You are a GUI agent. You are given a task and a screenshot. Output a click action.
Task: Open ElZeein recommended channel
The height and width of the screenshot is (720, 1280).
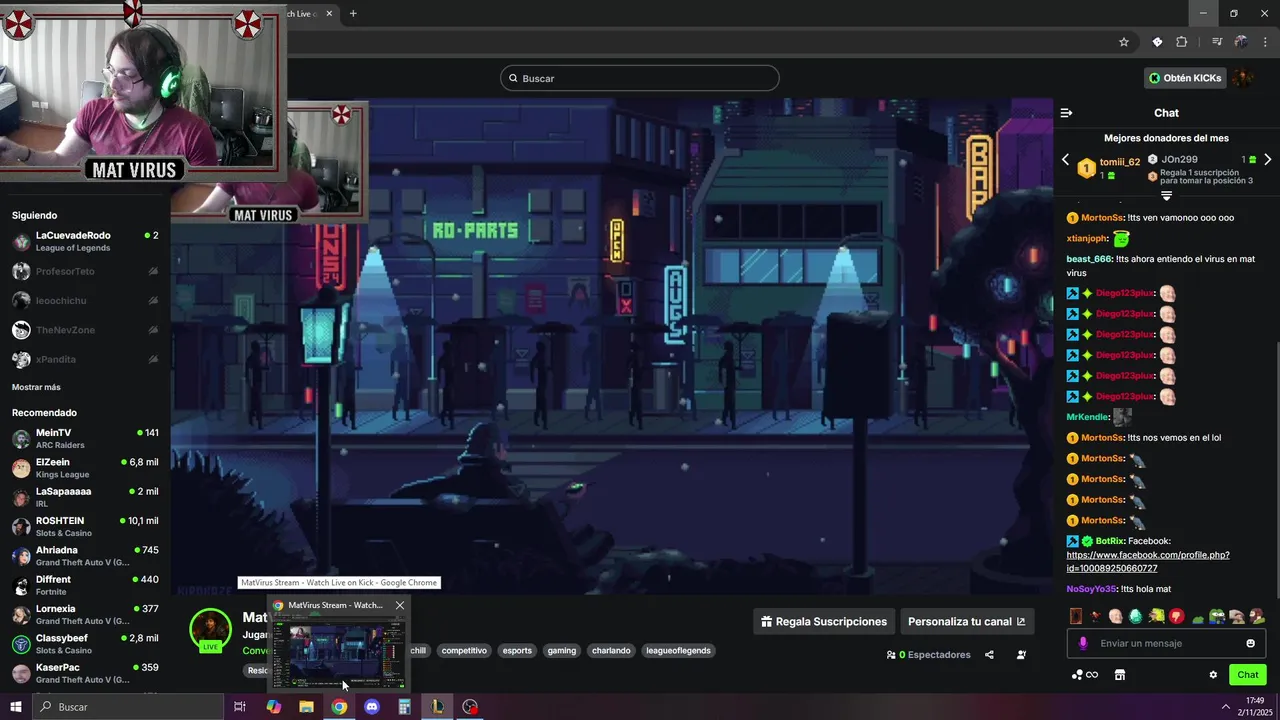coord(85,468)
